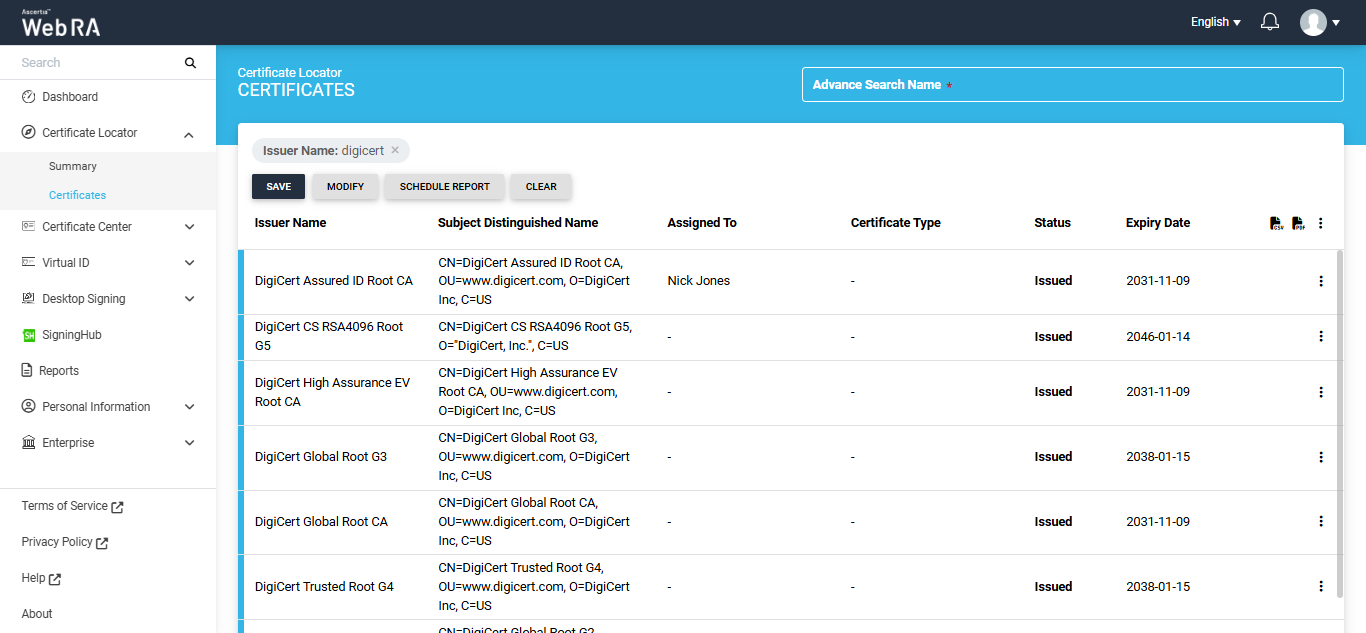
Task: Expand the Personal Information section
Action: (190, 407)
